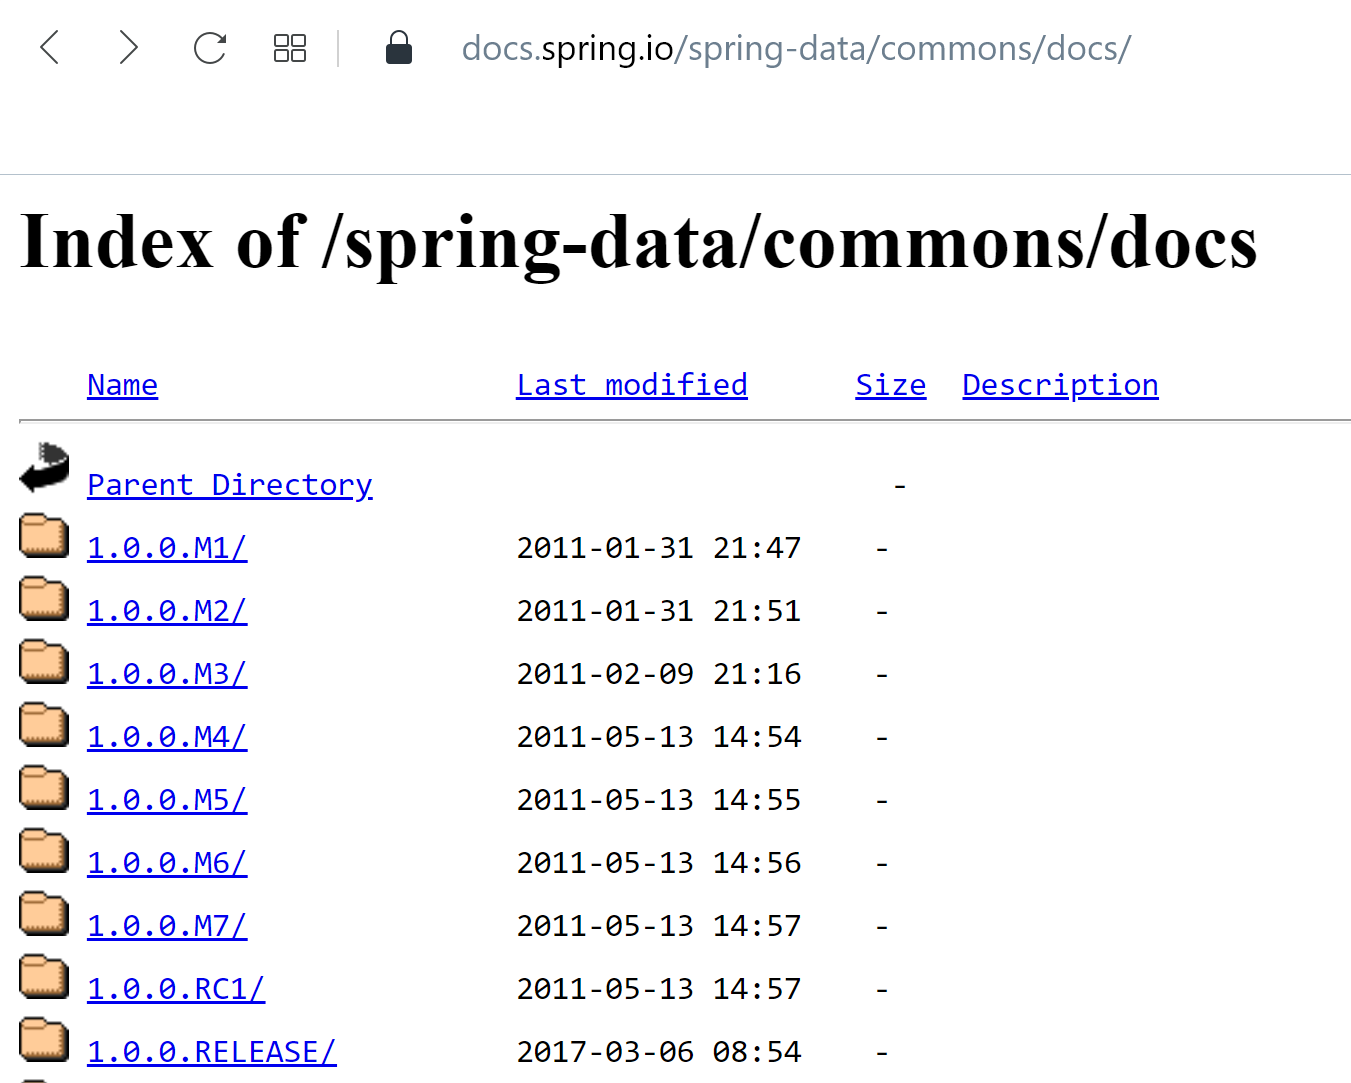
Task: Open the browser tab overview grid icon
Action: (x=289, y=47)
